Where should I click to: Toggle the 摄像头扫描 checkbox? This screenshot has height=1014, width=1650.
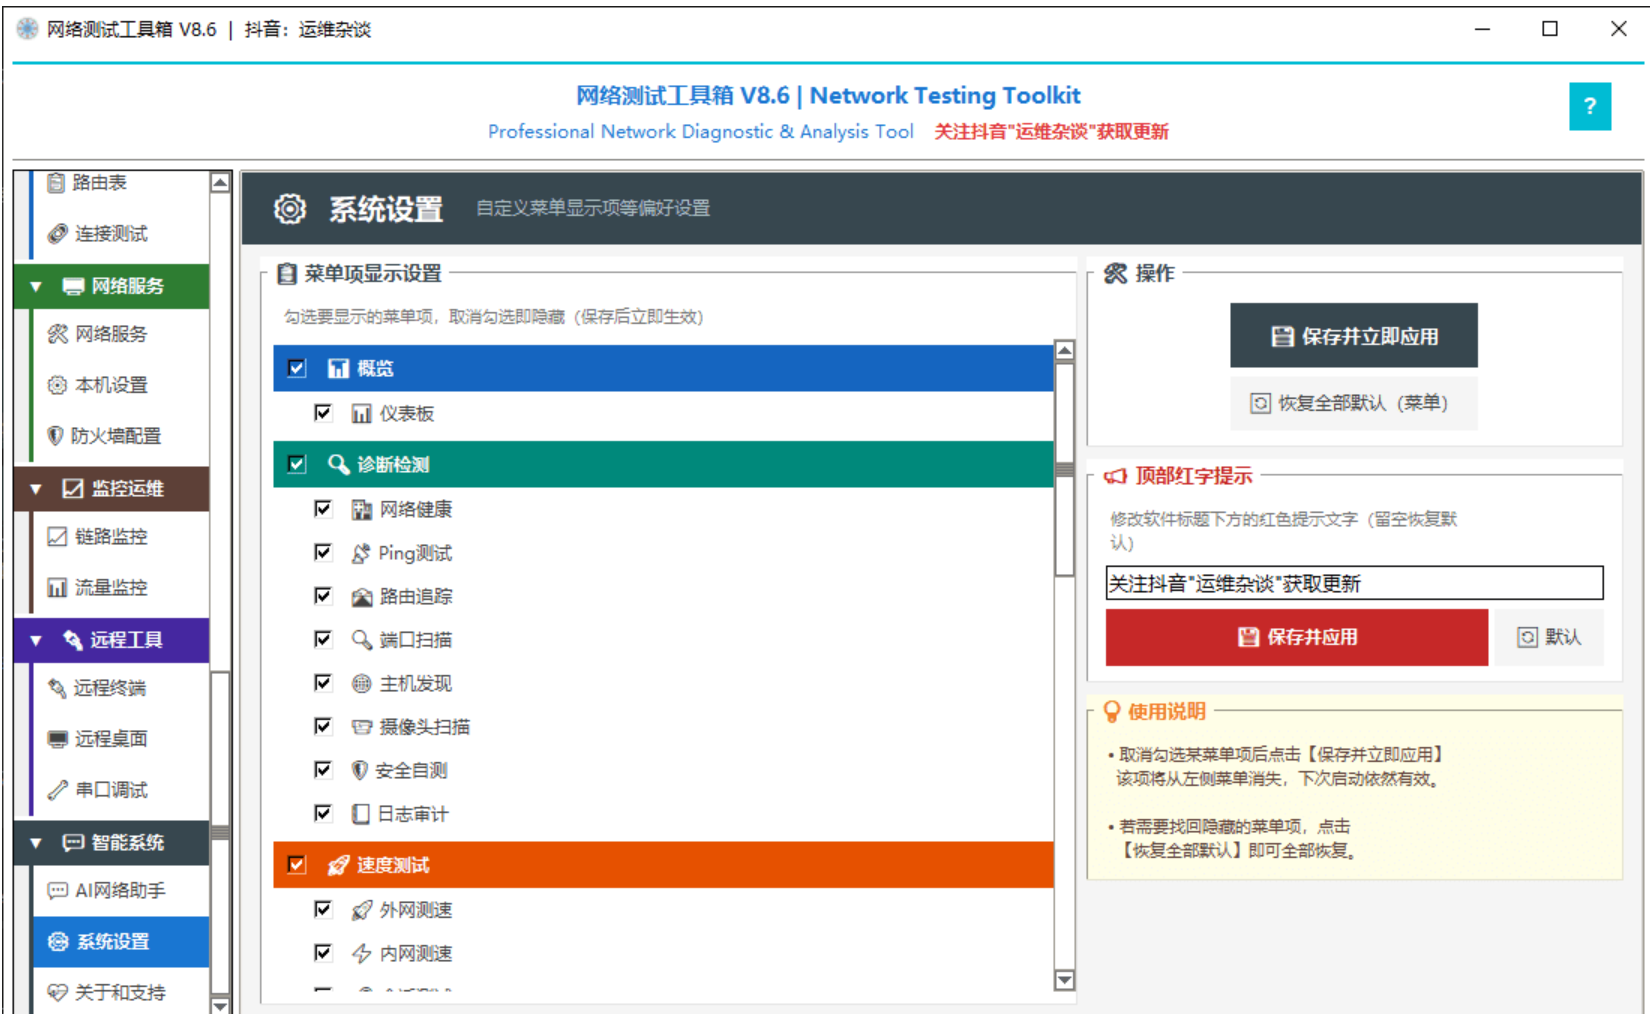[x=323, y=726]
